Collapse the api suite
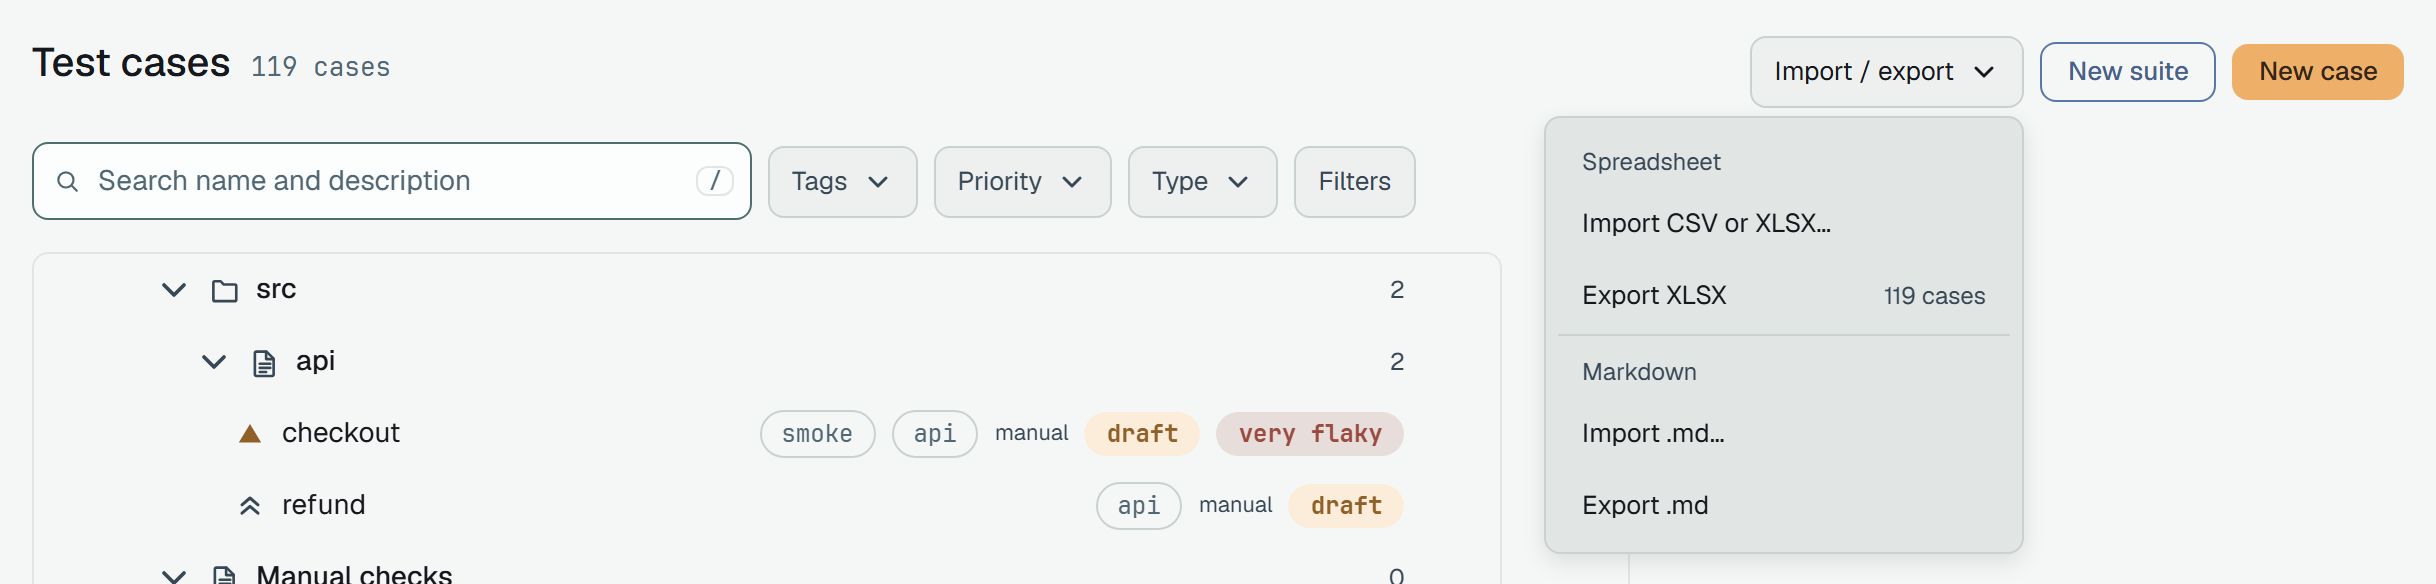Screen dimensions: 2436x584 (214, 362)
